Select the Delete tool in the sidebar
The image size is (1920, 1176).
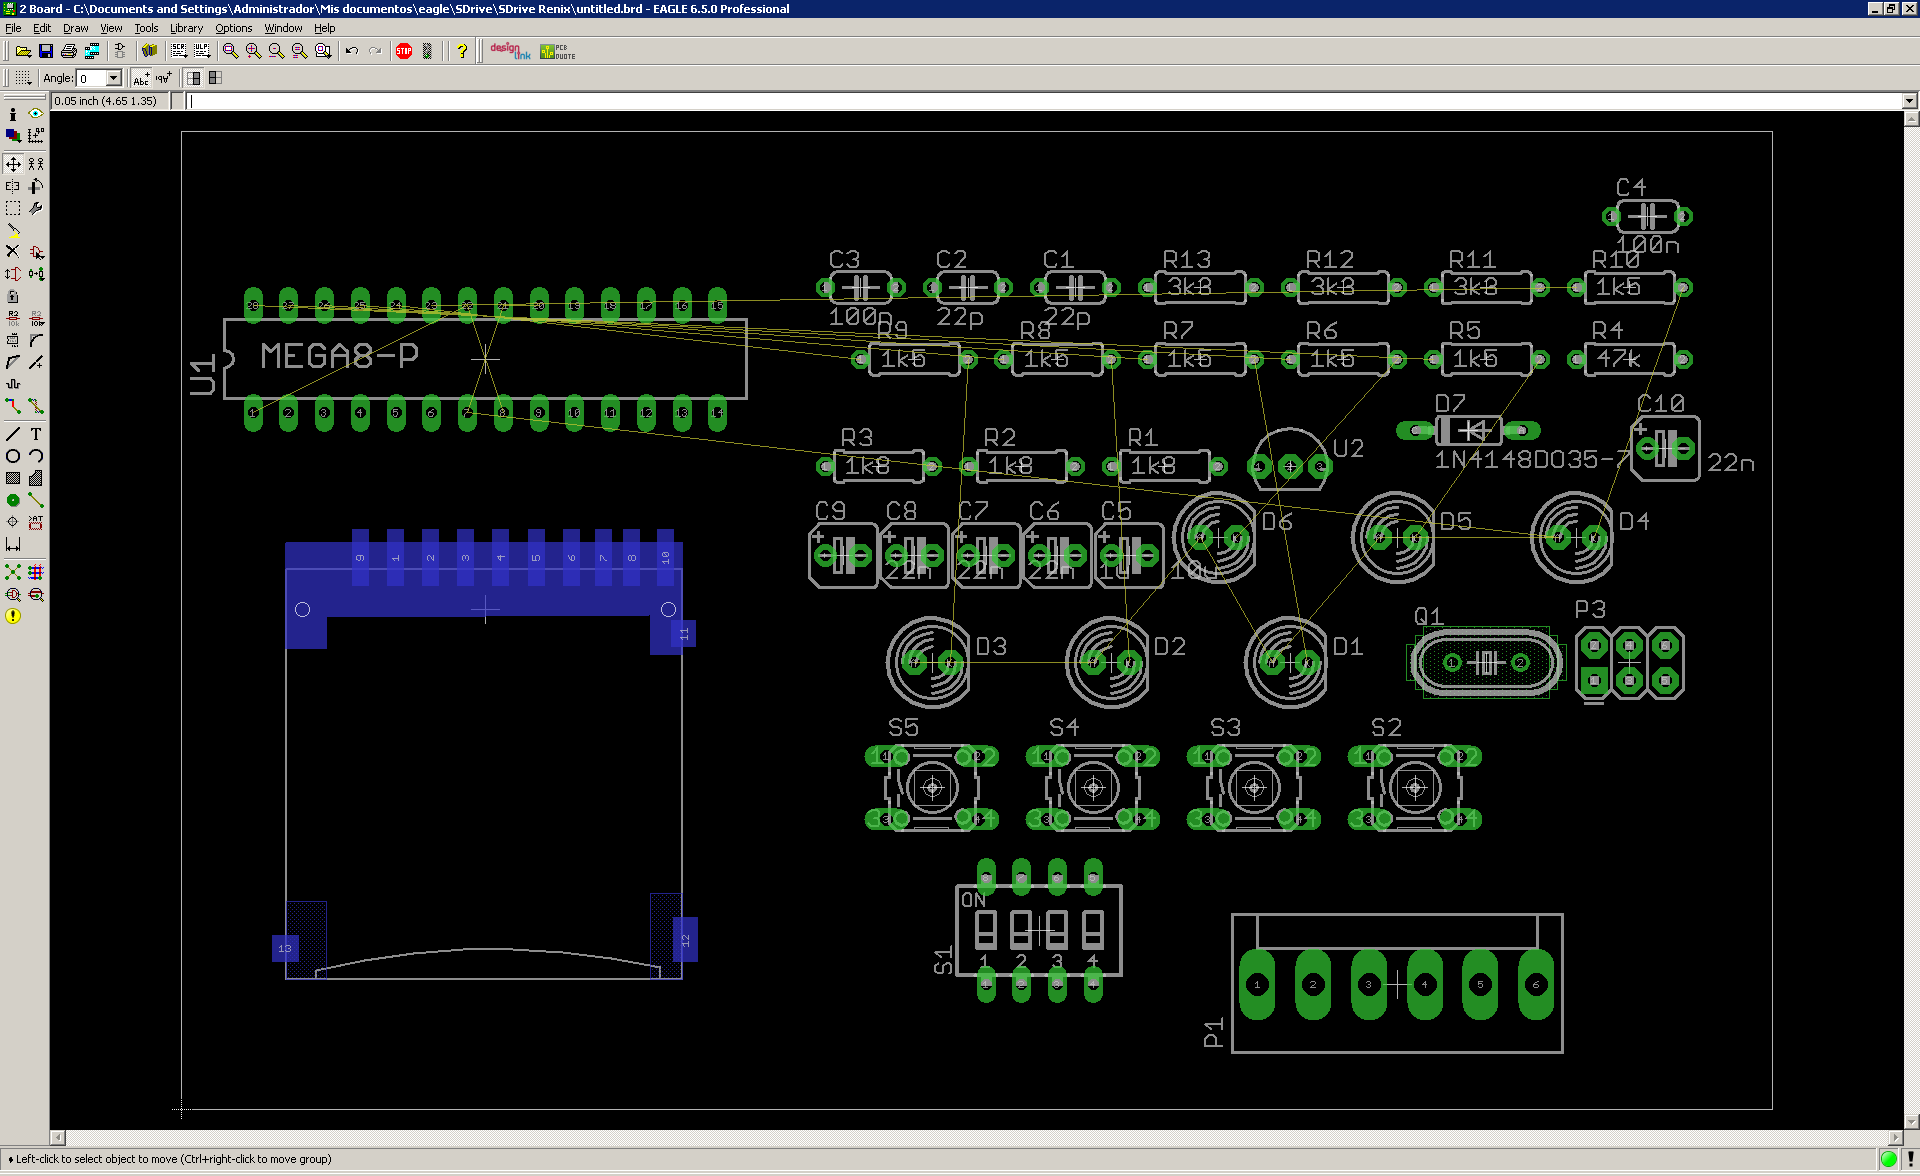pyautogui.click(x=13, y=251)
